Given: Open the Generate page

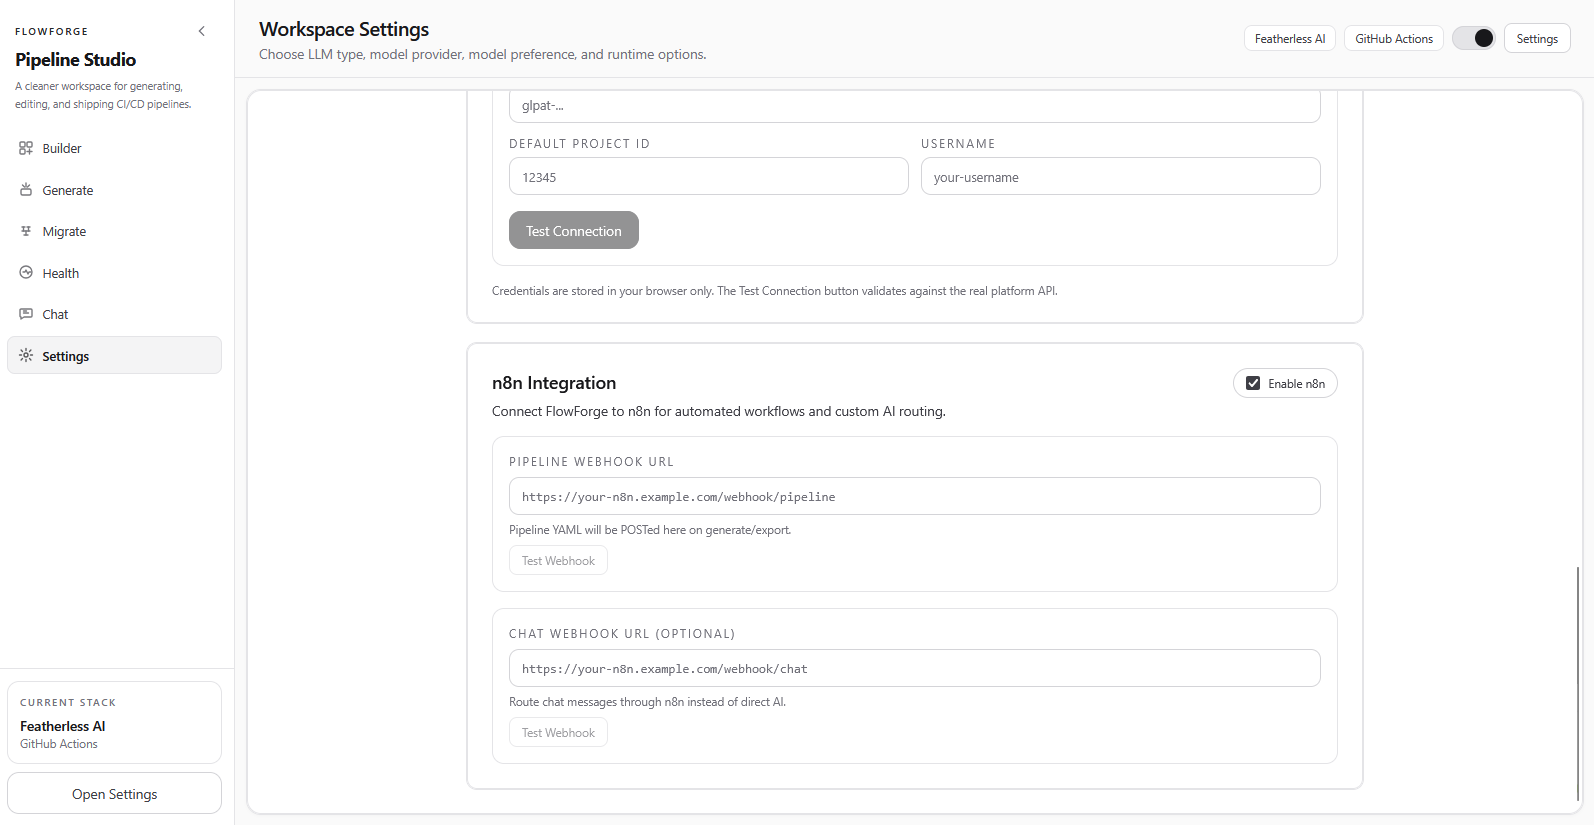Looking at the screenshot, I should pos(67,190).
